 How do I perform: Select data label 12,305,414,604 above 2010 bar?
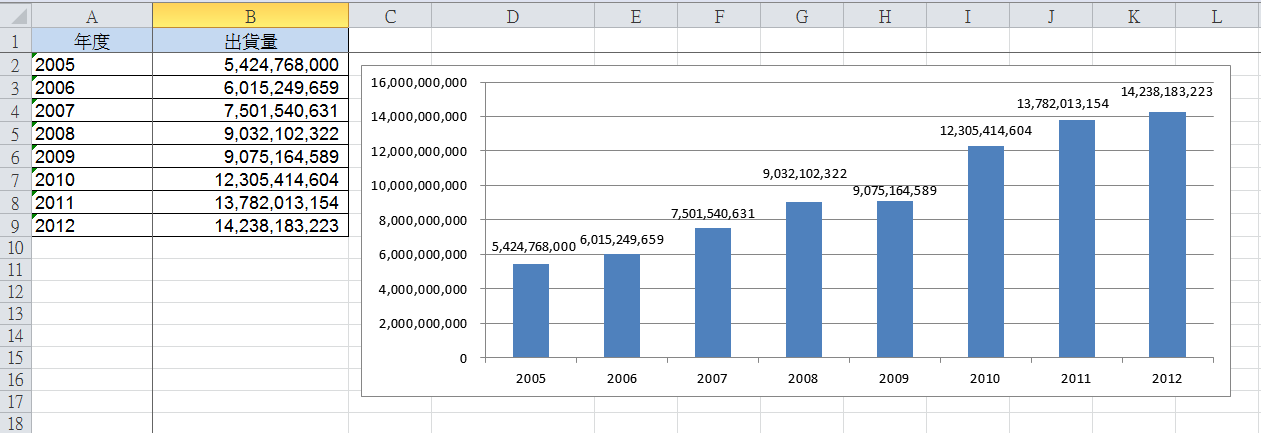[986, 130]
